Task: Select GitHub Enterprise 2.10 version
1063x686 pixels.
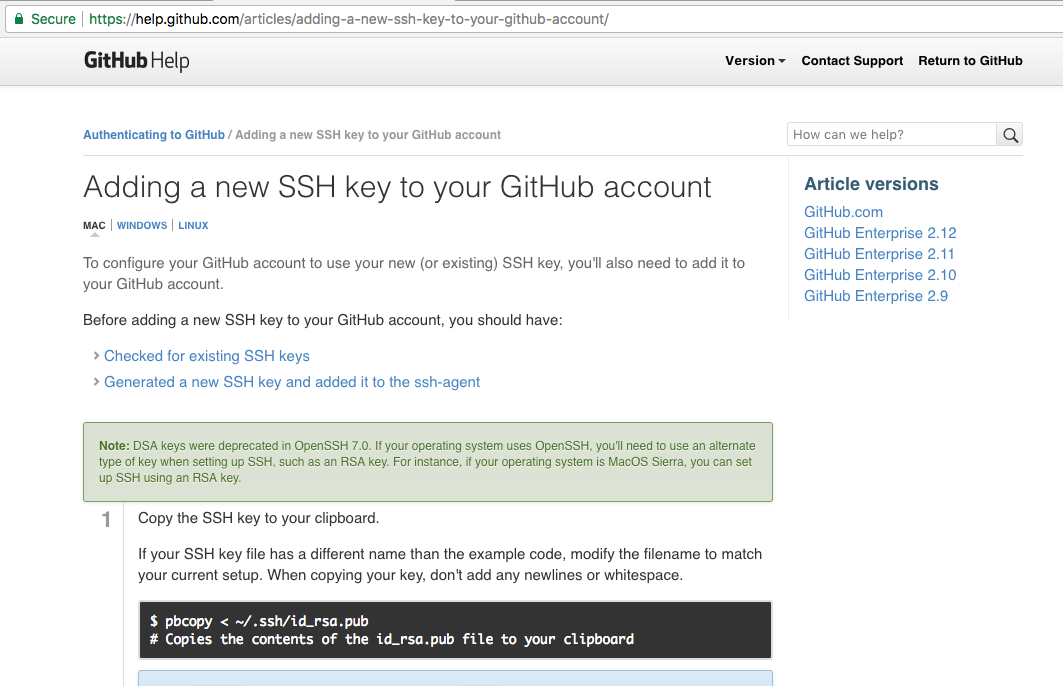Action: [880, 275]
